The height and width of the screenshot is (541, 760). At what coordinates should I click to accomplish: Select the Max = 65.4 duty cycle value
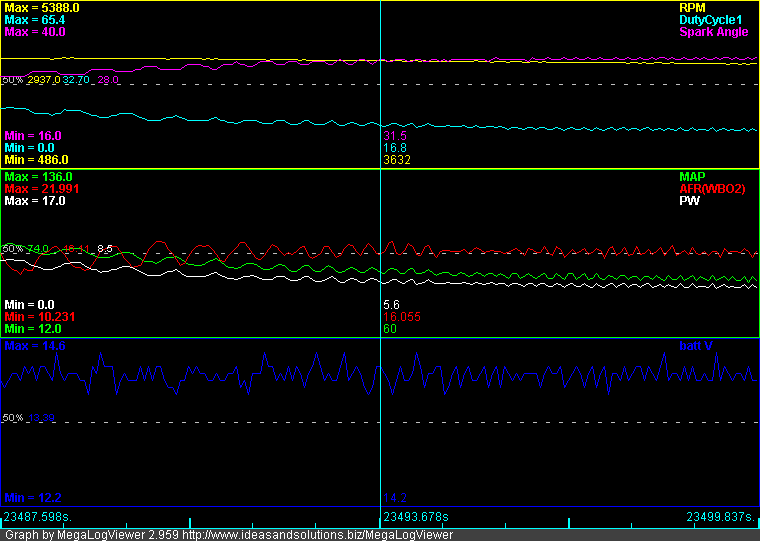(35, 20)
